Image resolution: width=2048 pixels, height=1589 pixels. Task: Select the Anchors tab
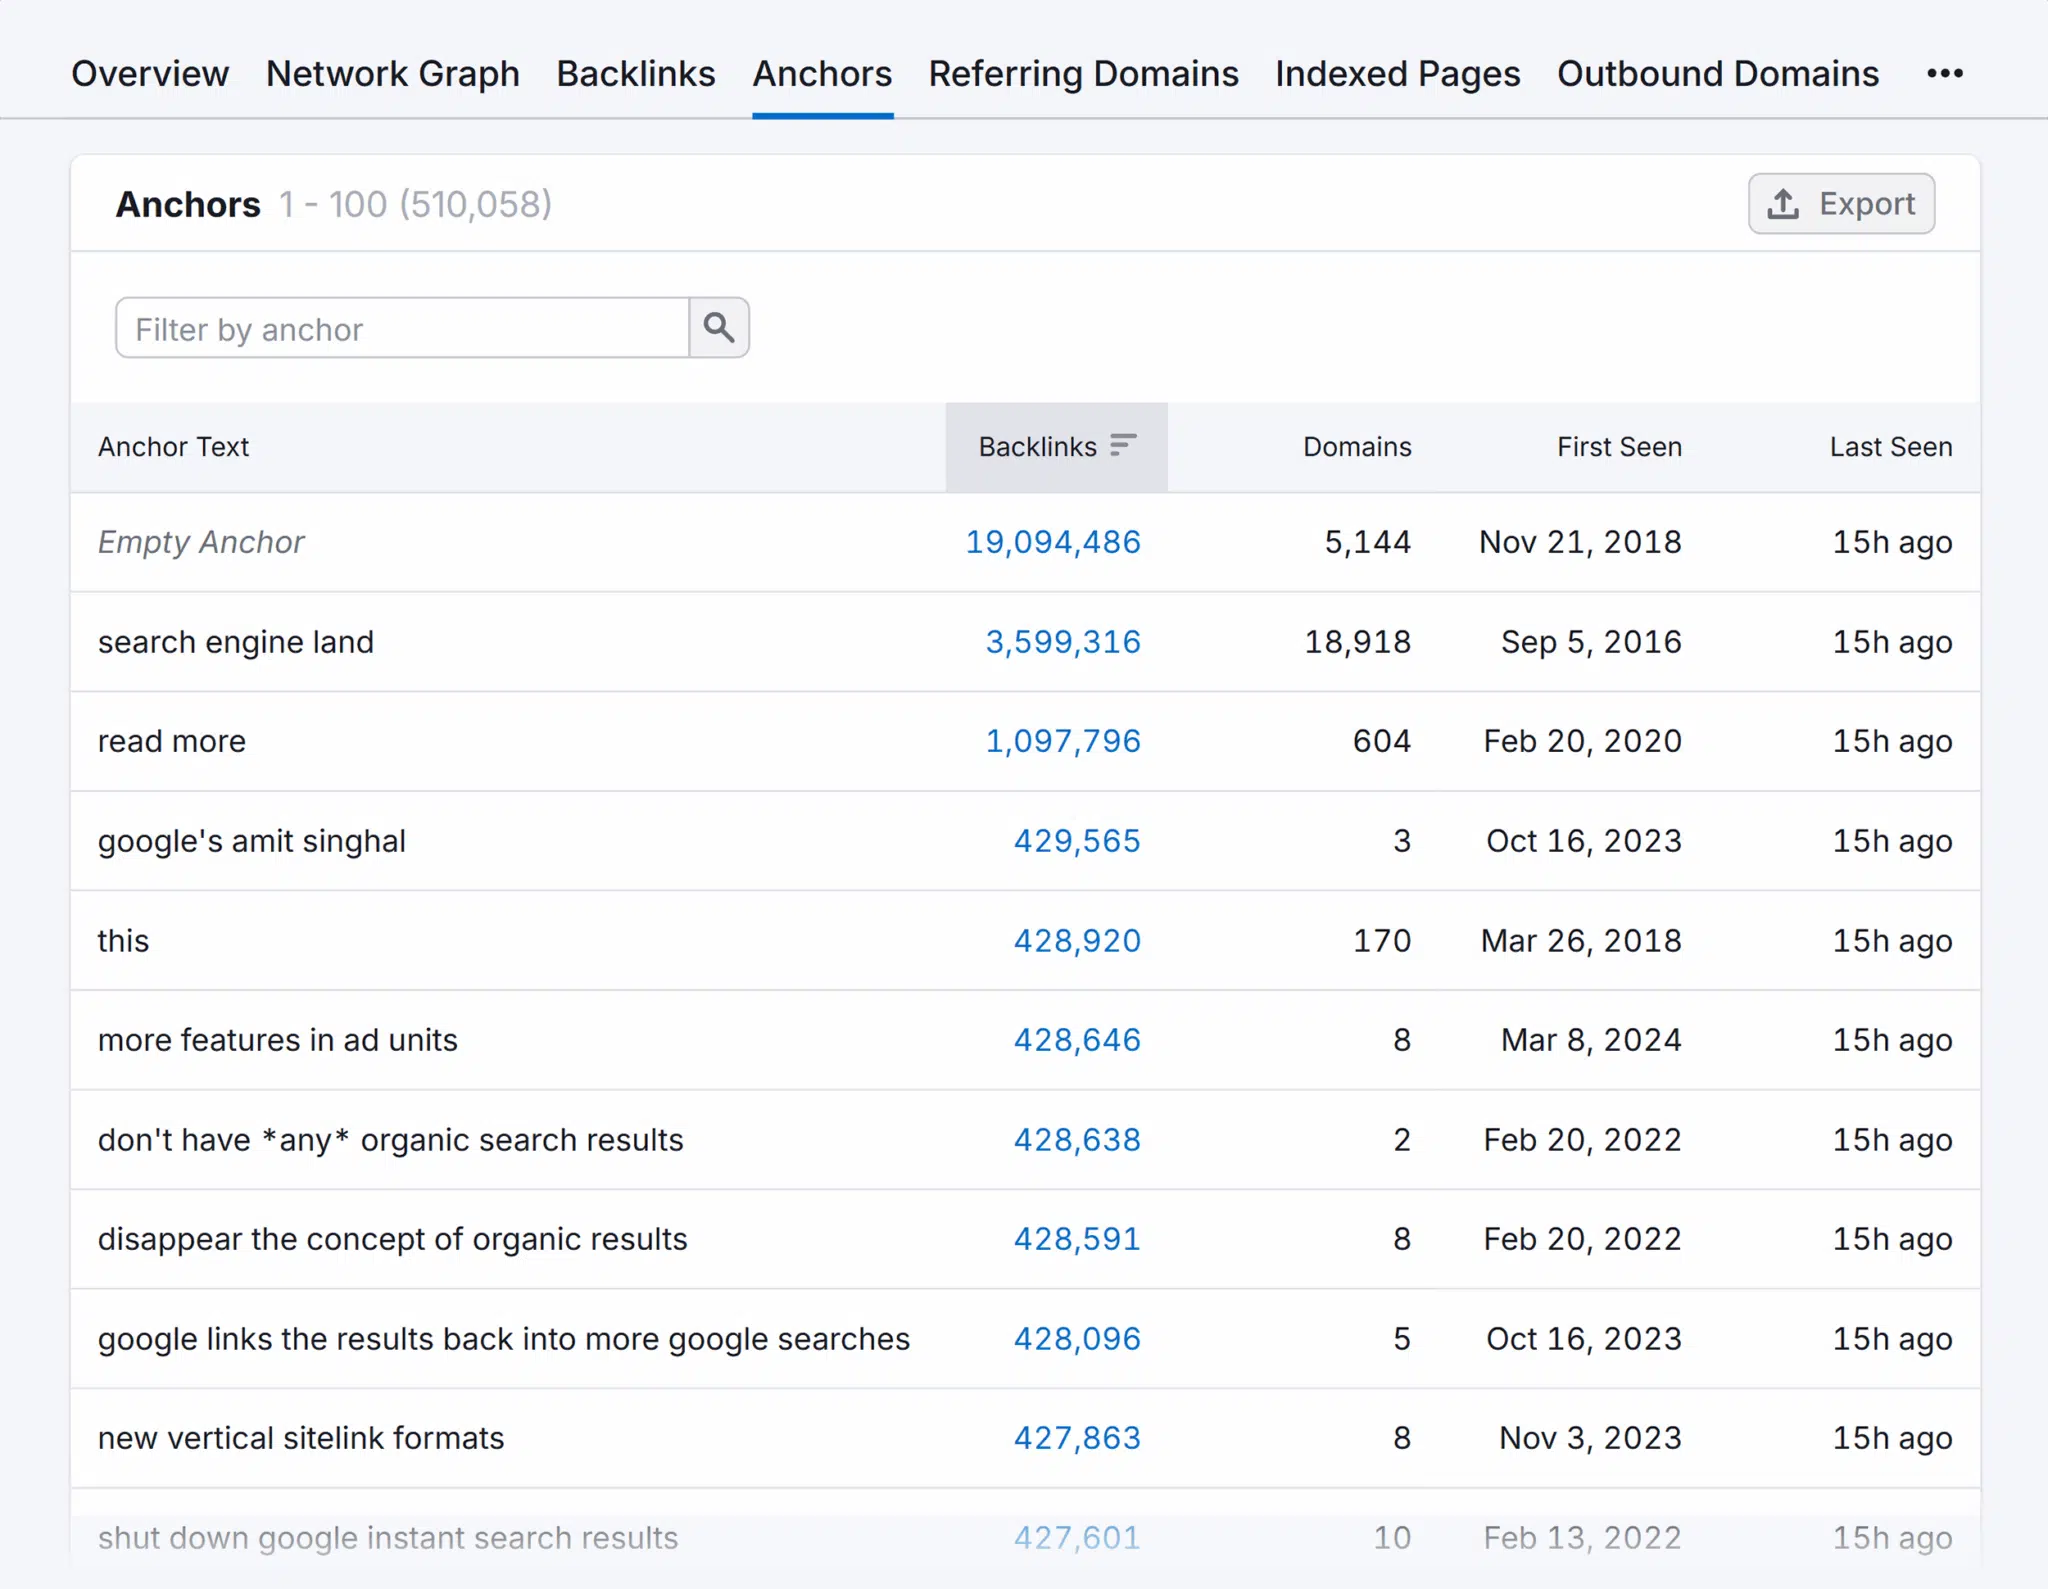822,73
